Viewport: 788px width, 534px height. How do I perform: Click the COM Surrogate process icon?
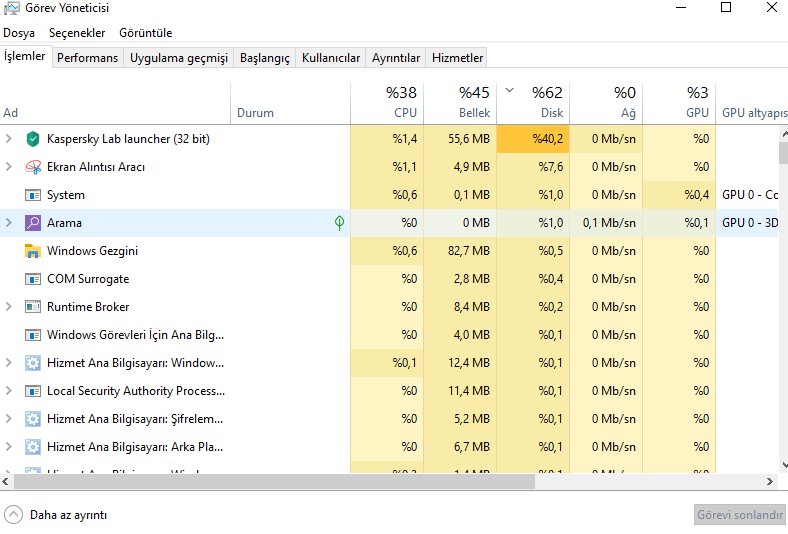tap(33, 279)
